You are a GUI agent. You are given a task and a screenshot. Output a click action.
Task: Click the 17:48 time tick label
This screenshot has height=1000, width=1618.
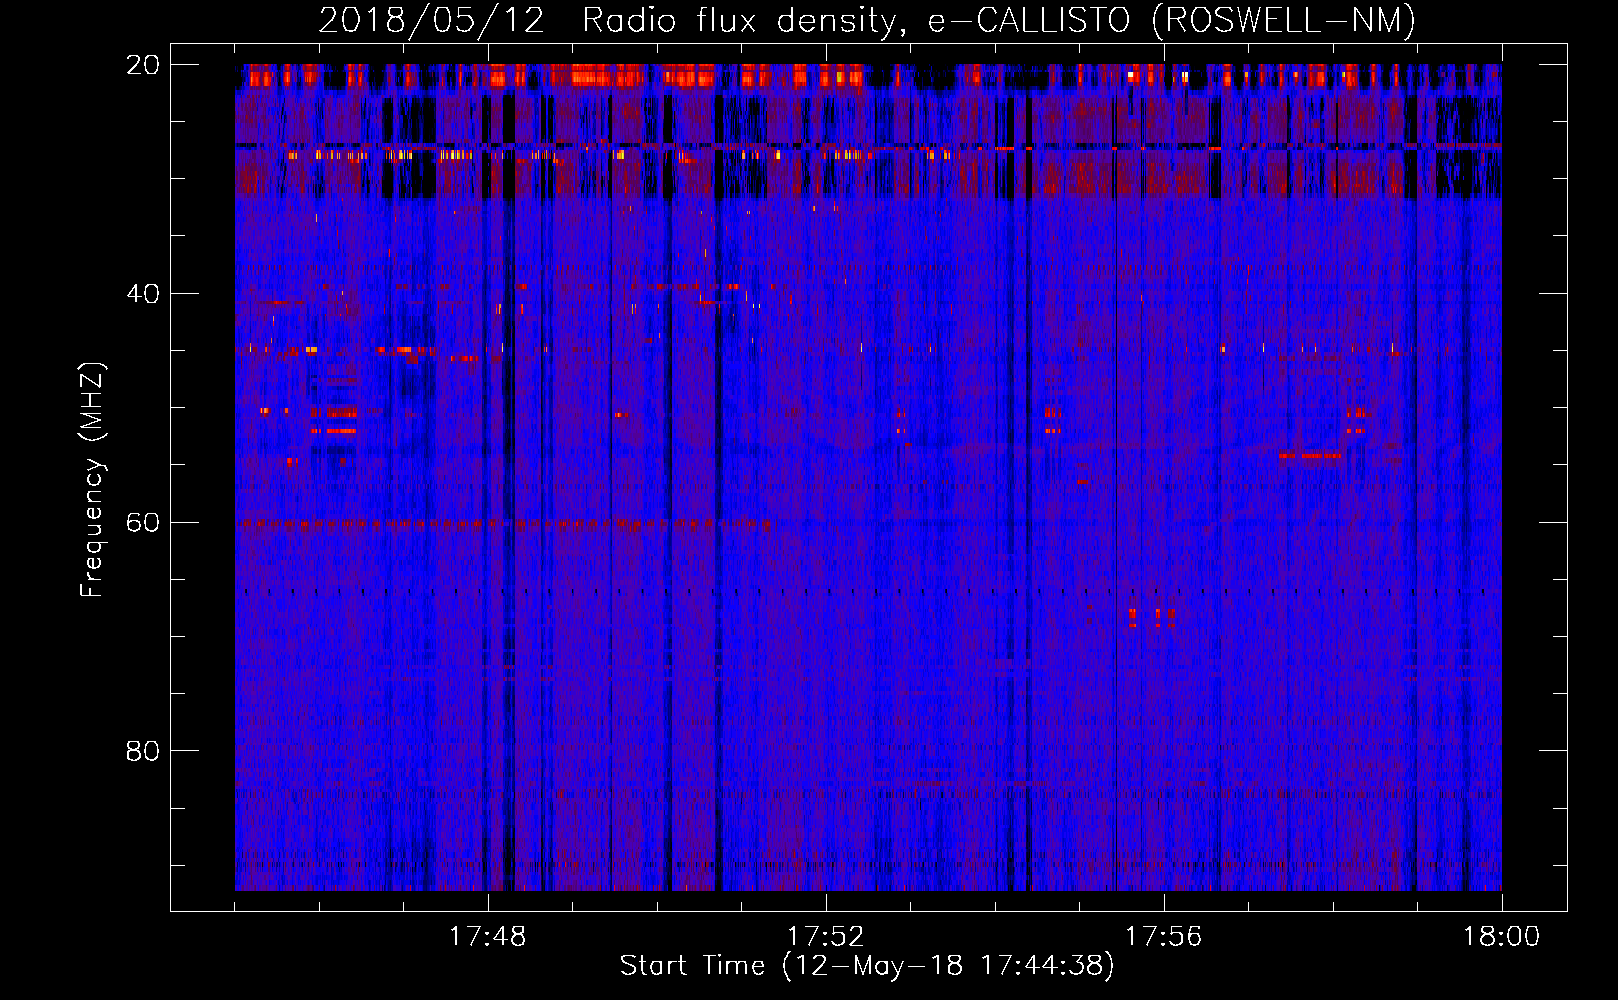tap(488, 937)
